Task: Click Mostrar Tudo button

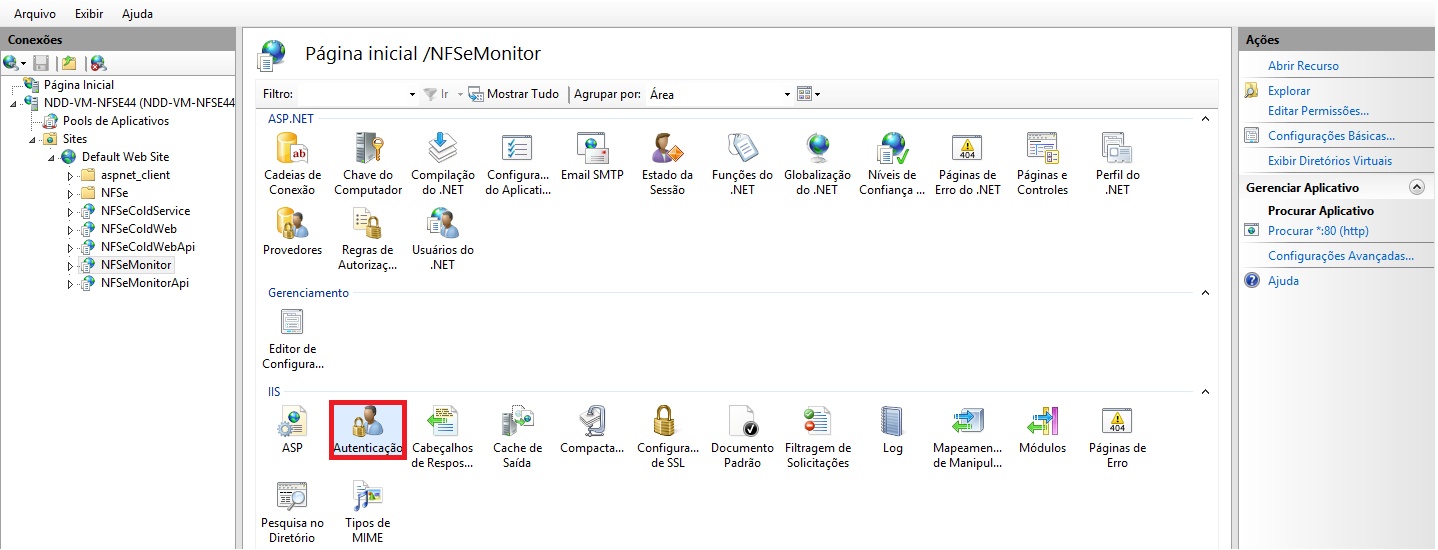Action: coord(513,94)
